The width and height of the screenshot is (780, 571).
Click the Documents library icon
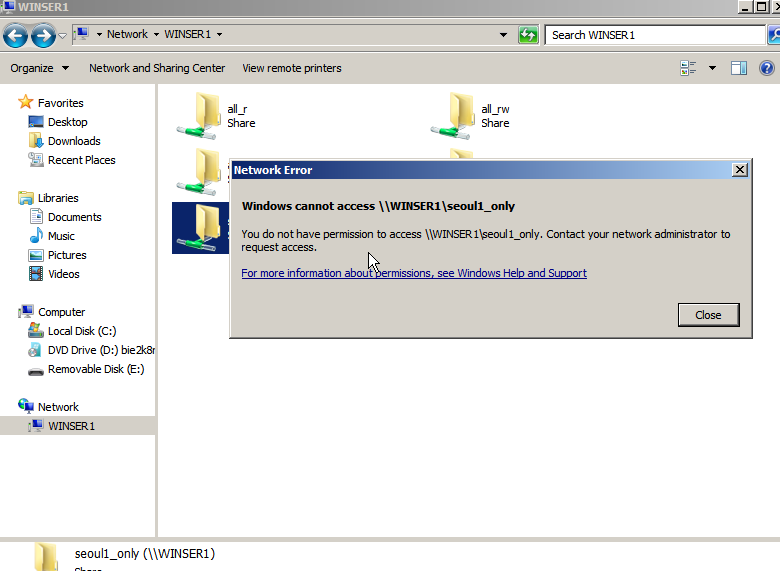tap(36, 216)
